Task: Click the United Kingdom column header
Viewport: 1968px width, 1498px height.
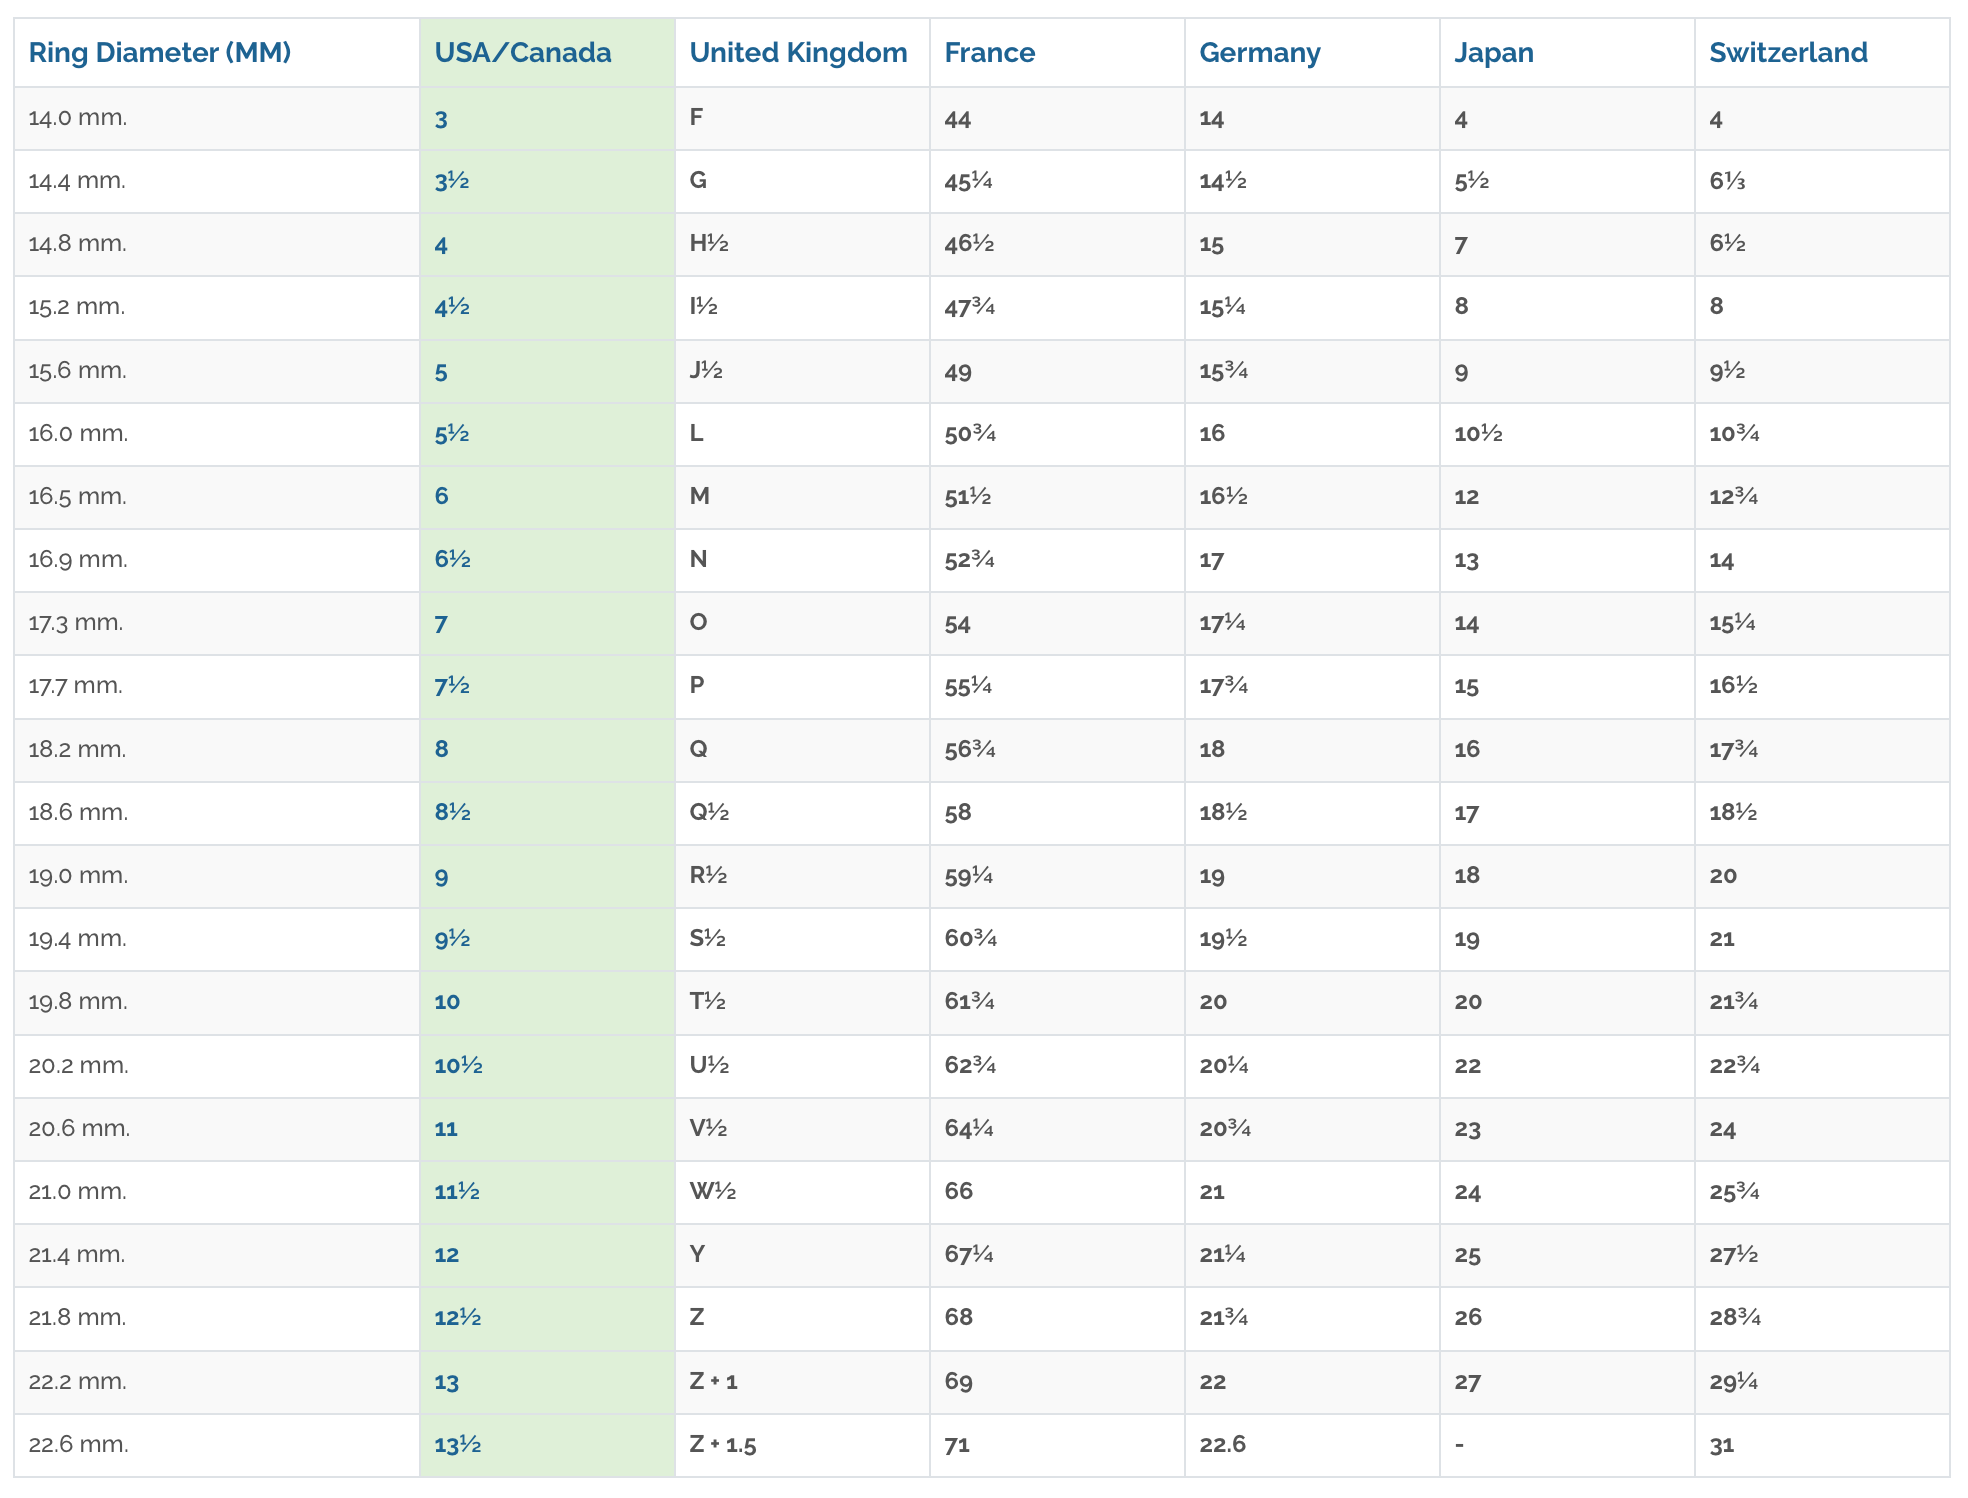Action: click(802, 53)
